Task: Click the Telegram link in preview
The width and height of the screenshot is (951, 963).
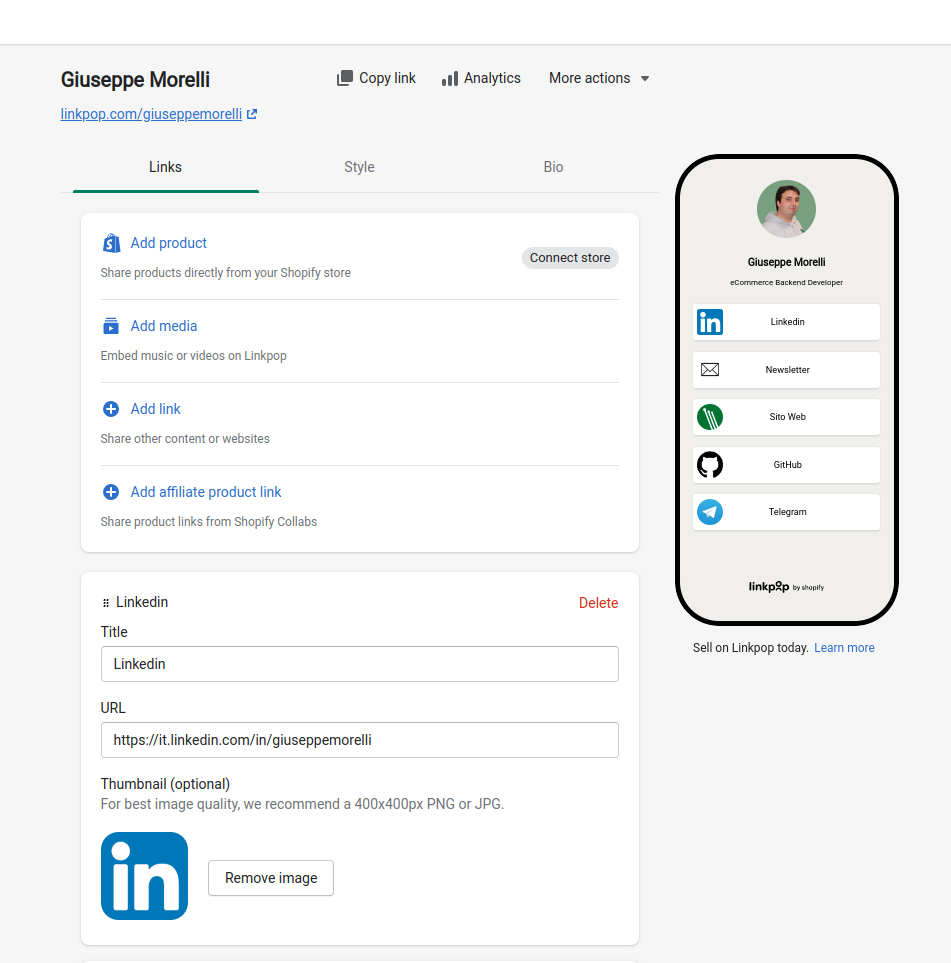Action: (x=786, y=512)
